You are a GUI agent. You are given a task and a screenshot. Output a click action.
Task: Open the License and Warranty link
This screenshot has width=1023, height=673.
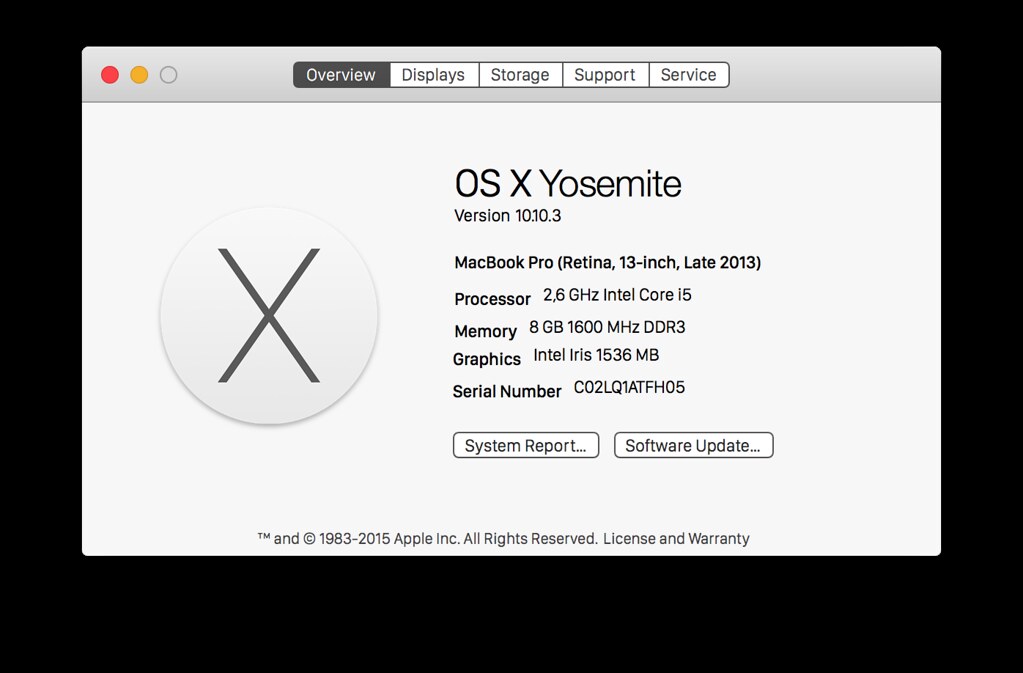676,539
